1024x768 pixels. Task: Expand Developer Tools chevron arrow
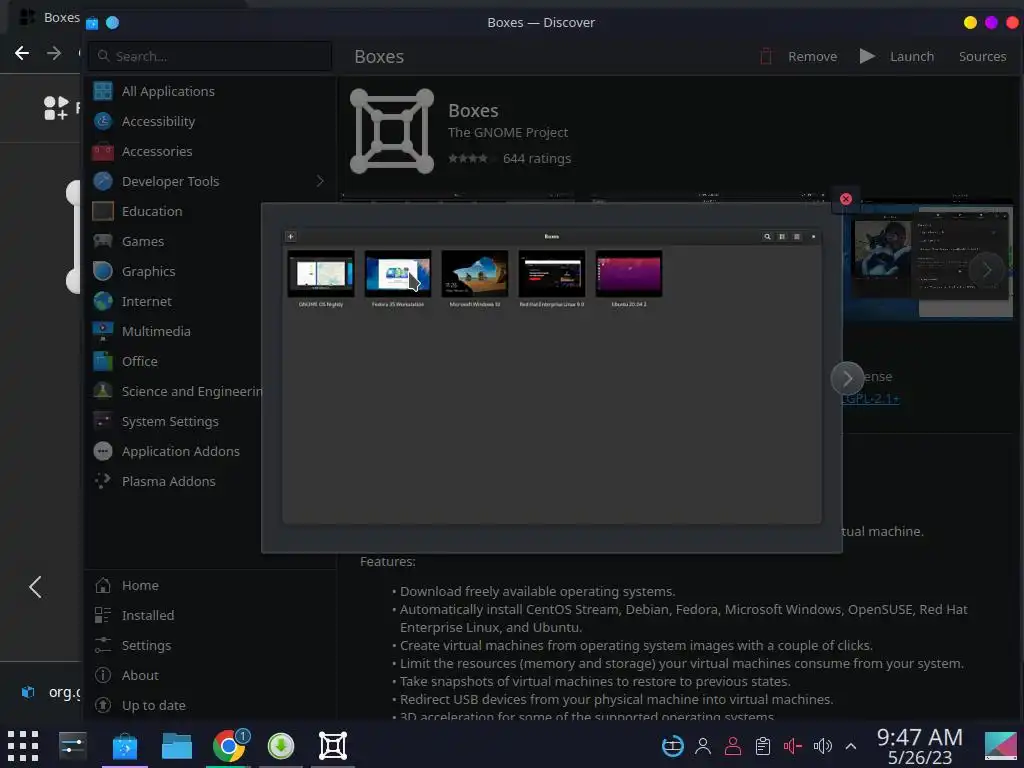320,181
